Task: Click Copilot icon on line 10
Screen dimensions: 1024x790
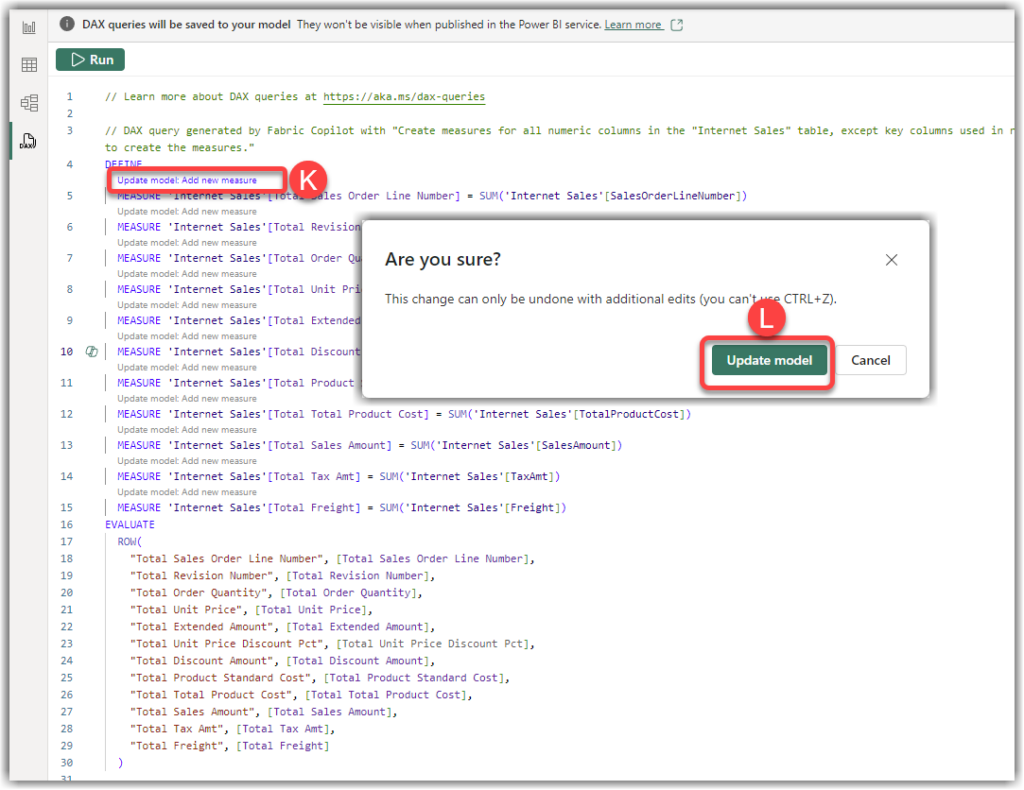Action: tap(91, 352)
